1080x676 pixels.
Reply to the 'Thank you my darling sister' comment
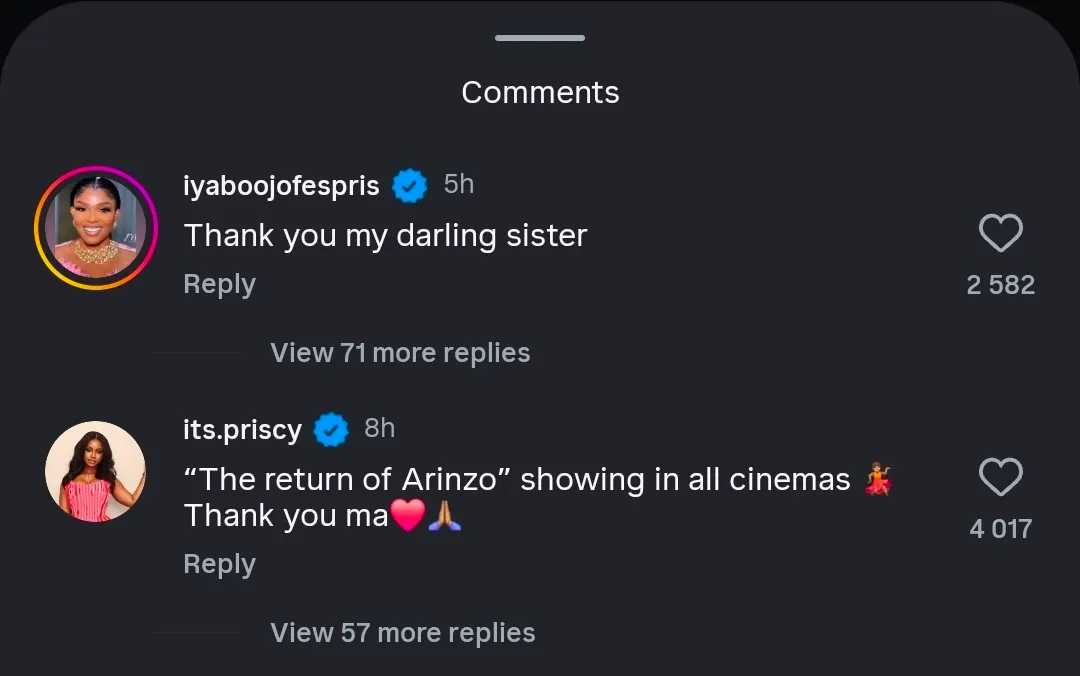[220, 284]
